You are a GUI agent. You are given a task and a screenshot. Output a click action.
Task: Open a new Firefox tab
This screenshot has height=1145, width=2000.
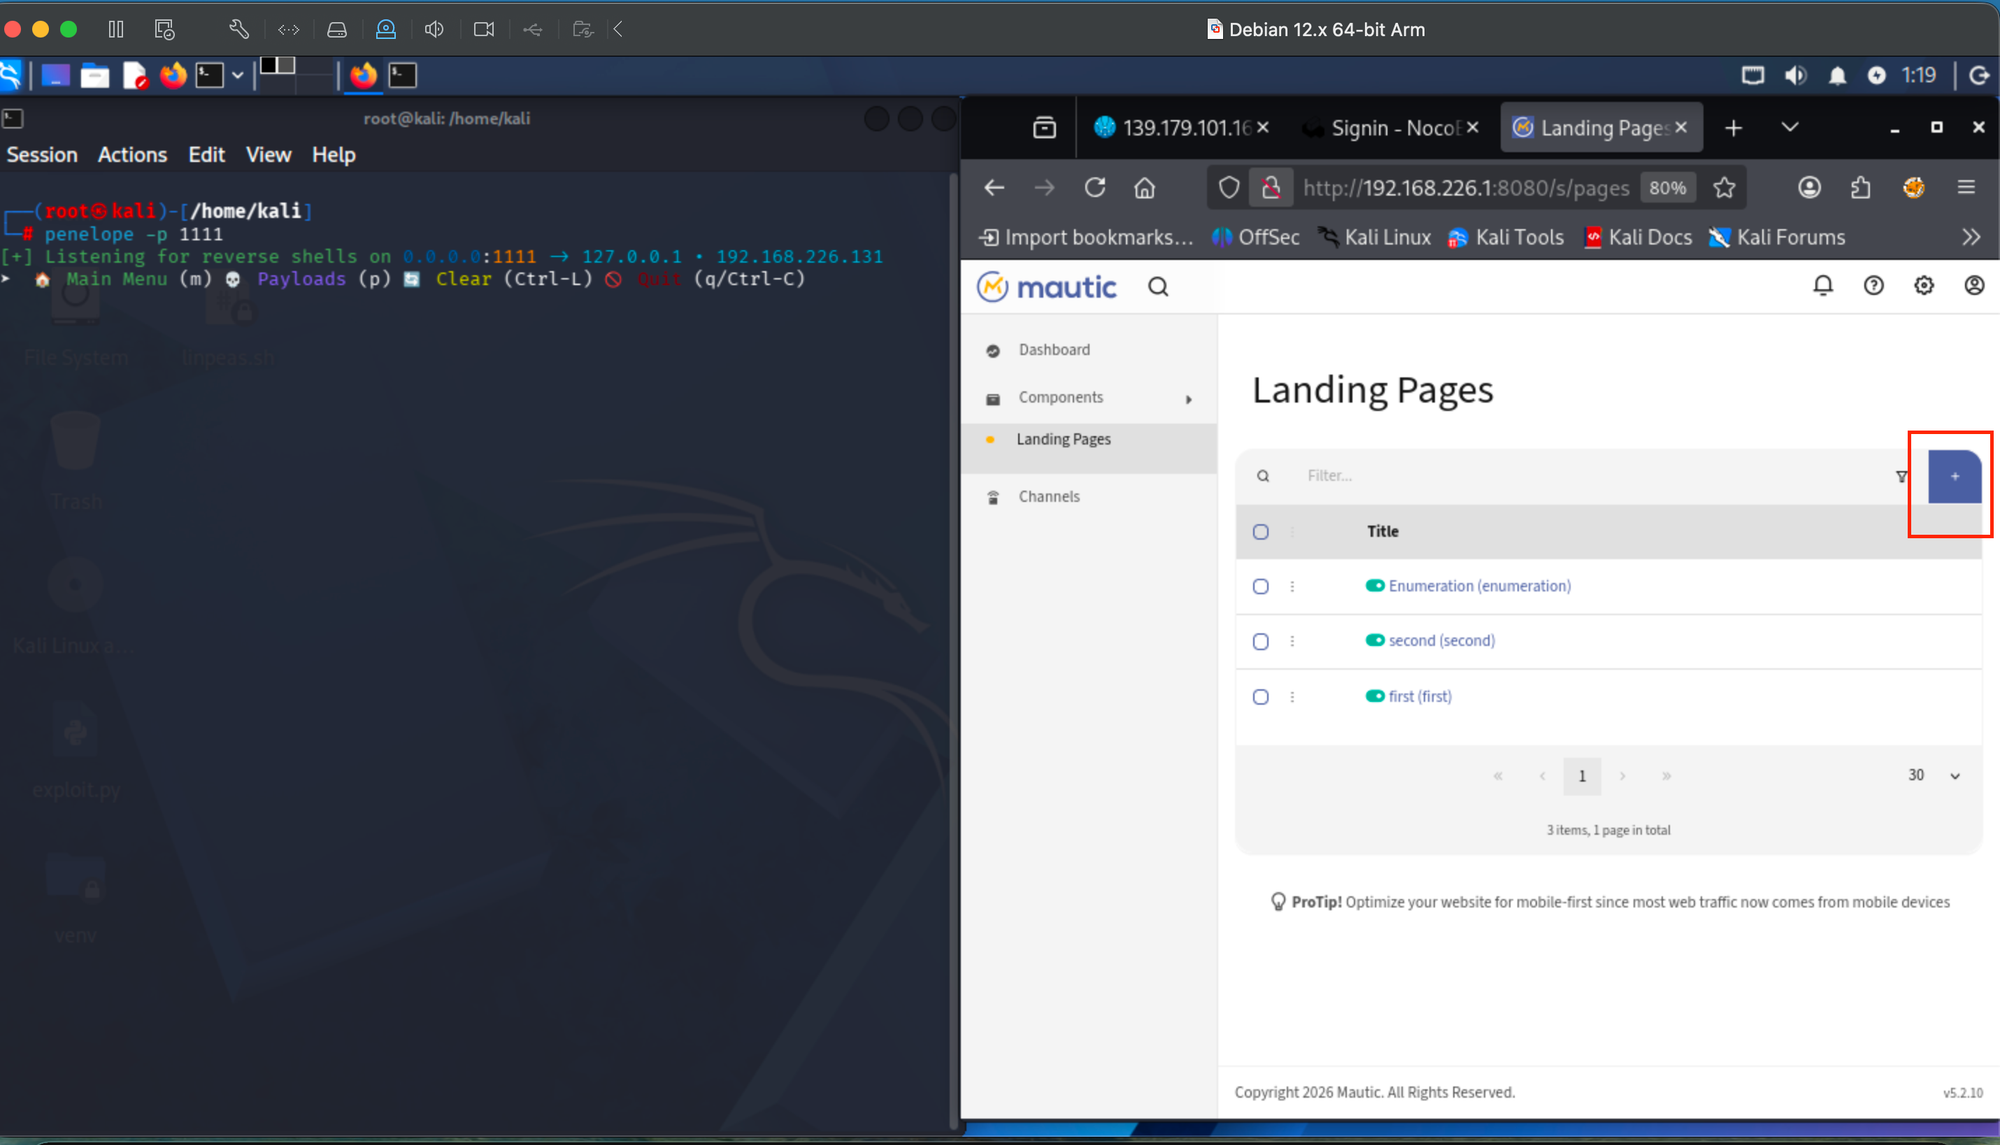tap(1733, 127)
